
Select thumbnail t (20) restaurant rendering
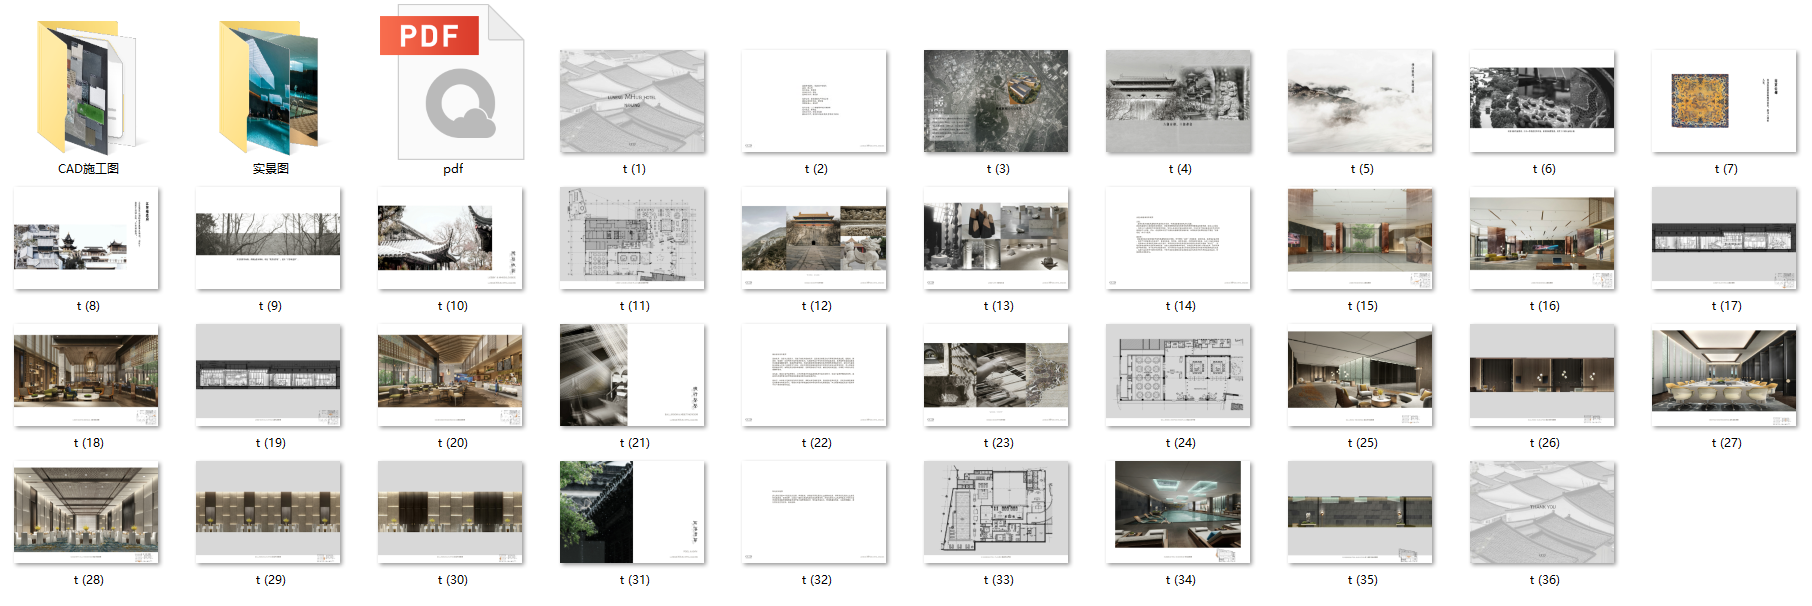[450, 375]
